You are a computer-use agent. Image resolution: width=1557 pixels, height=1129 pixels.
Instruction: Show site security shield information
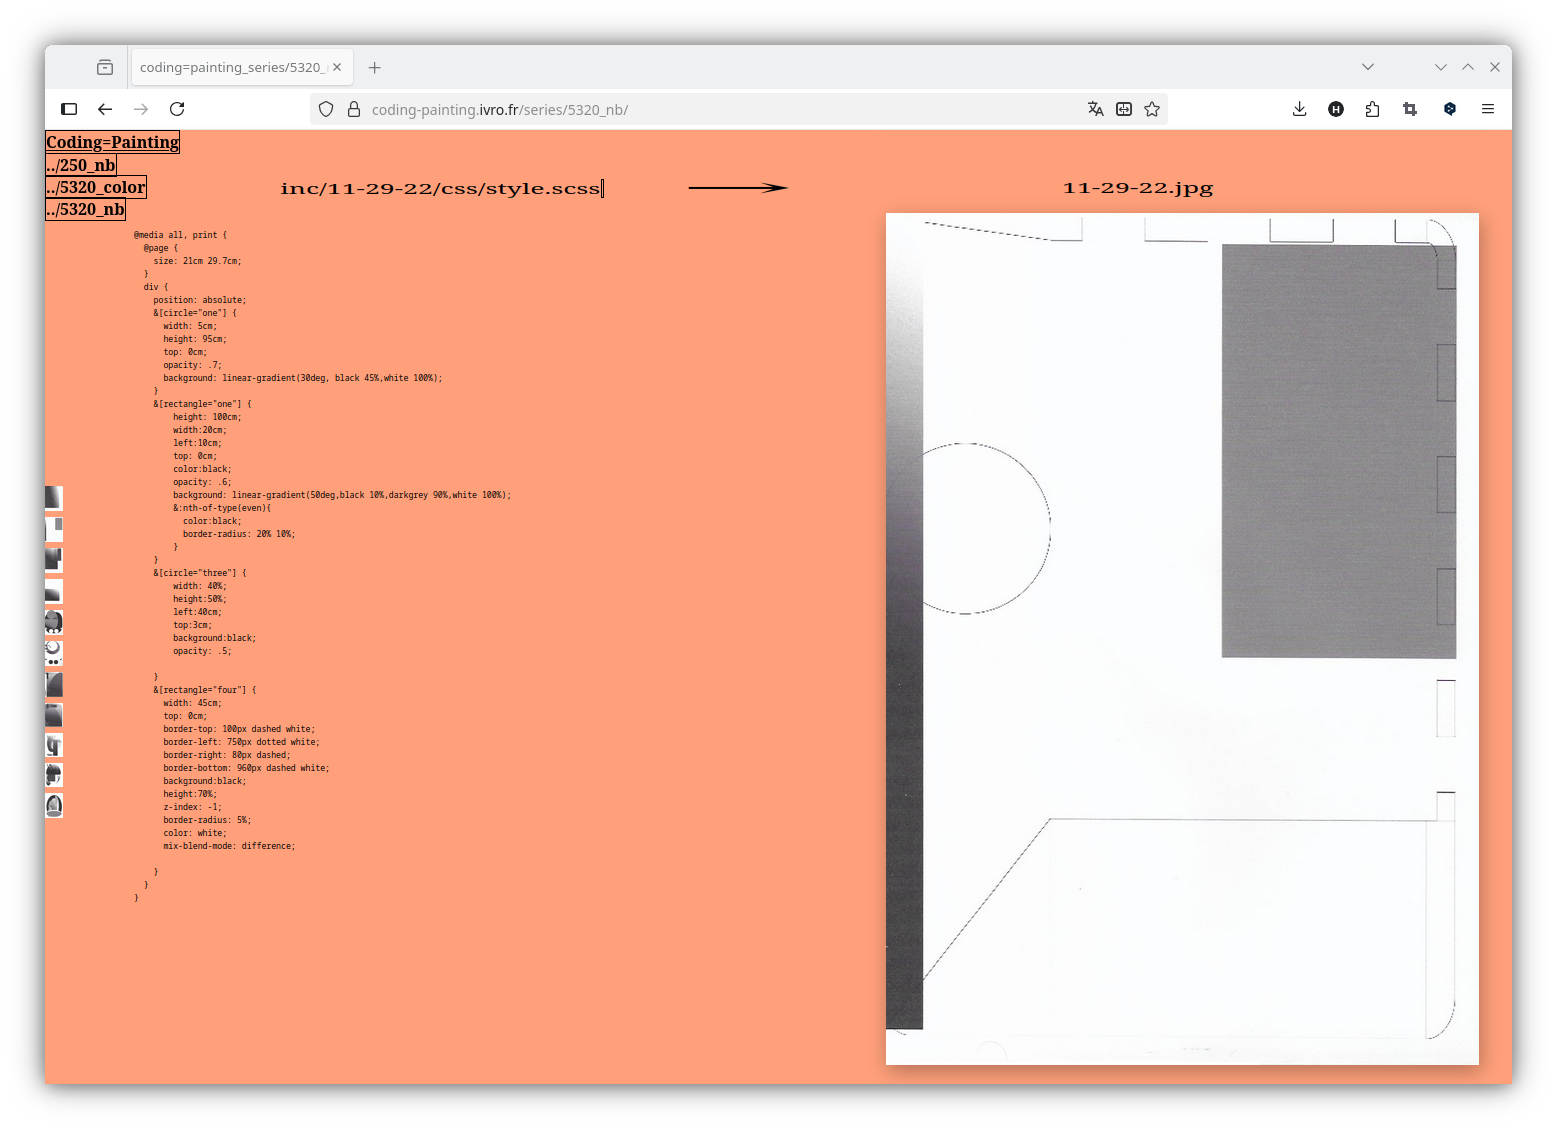(326, 109)
